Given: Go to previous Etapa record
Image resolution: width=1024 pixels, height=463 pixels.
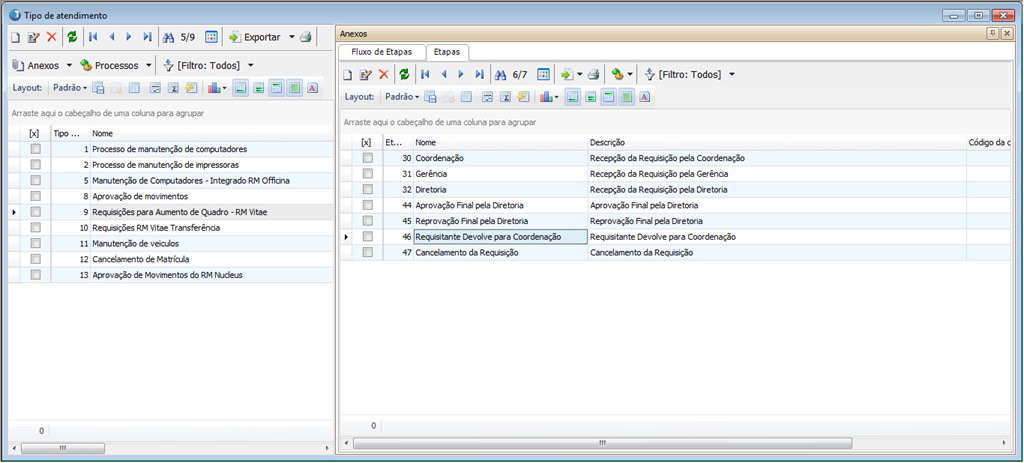Looking at the screenshot, I should [443, 74].
